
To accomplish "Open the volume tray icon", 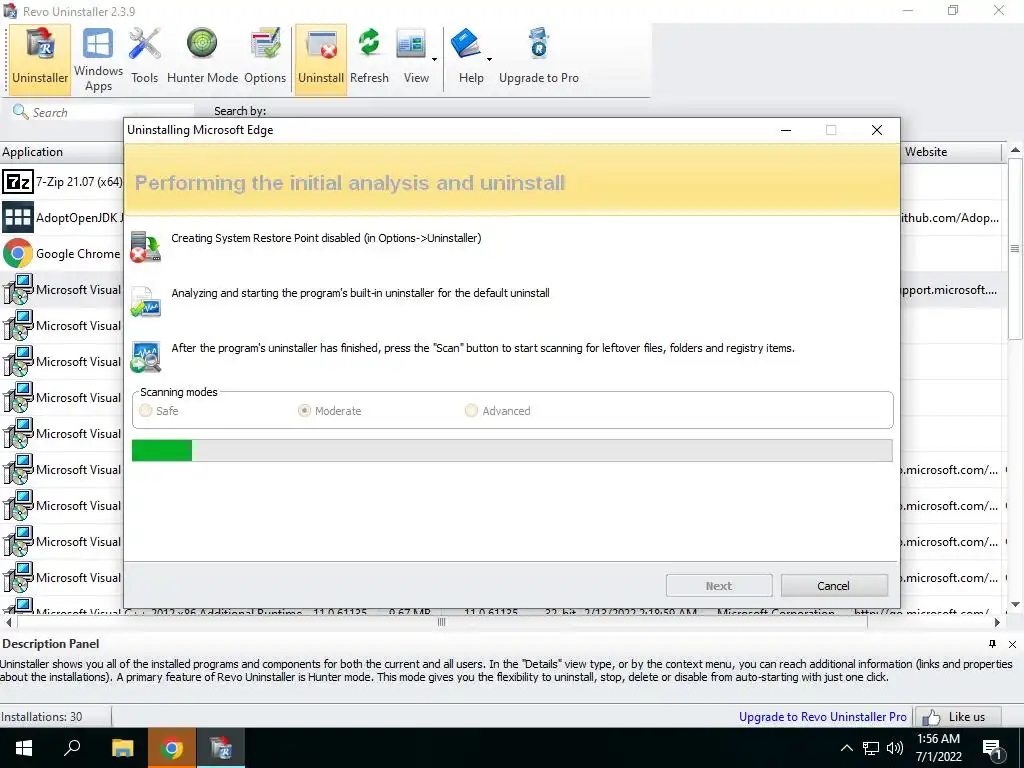I will (x=895, y=748).
